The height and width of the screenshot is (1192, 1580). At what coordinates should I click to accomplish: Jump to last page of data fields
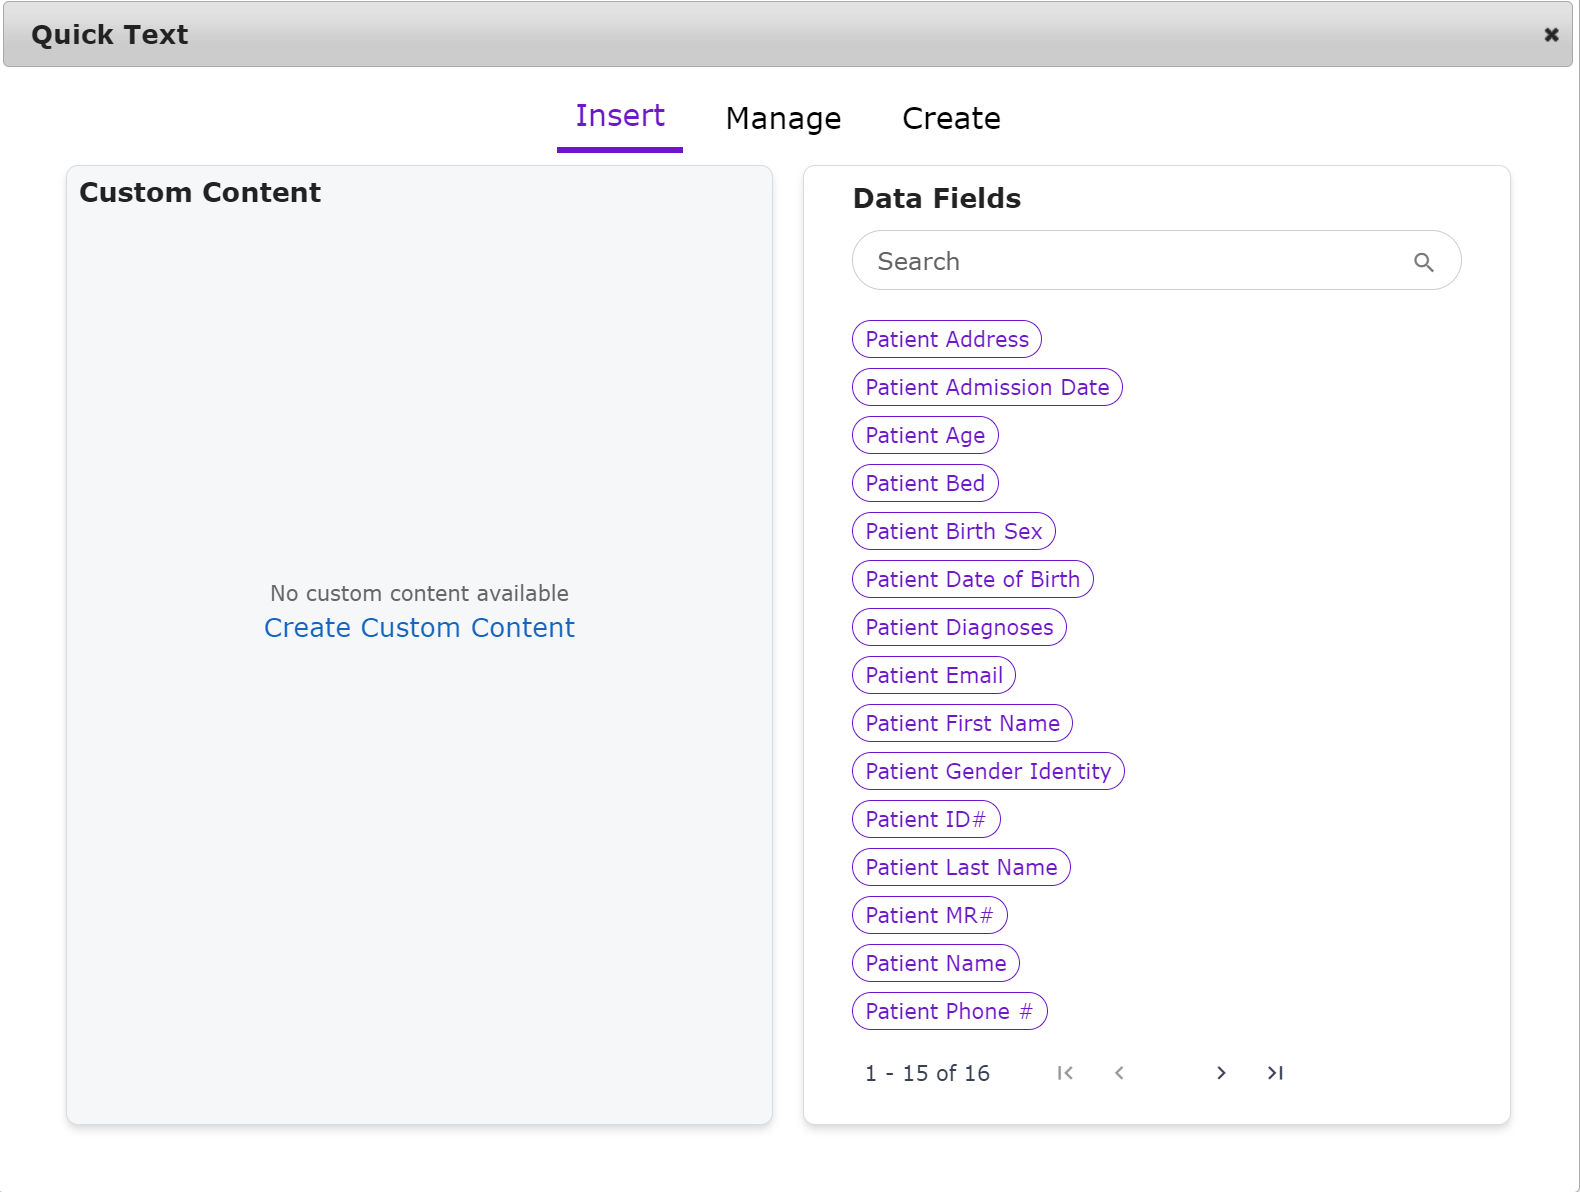tap(1275, 1073)
